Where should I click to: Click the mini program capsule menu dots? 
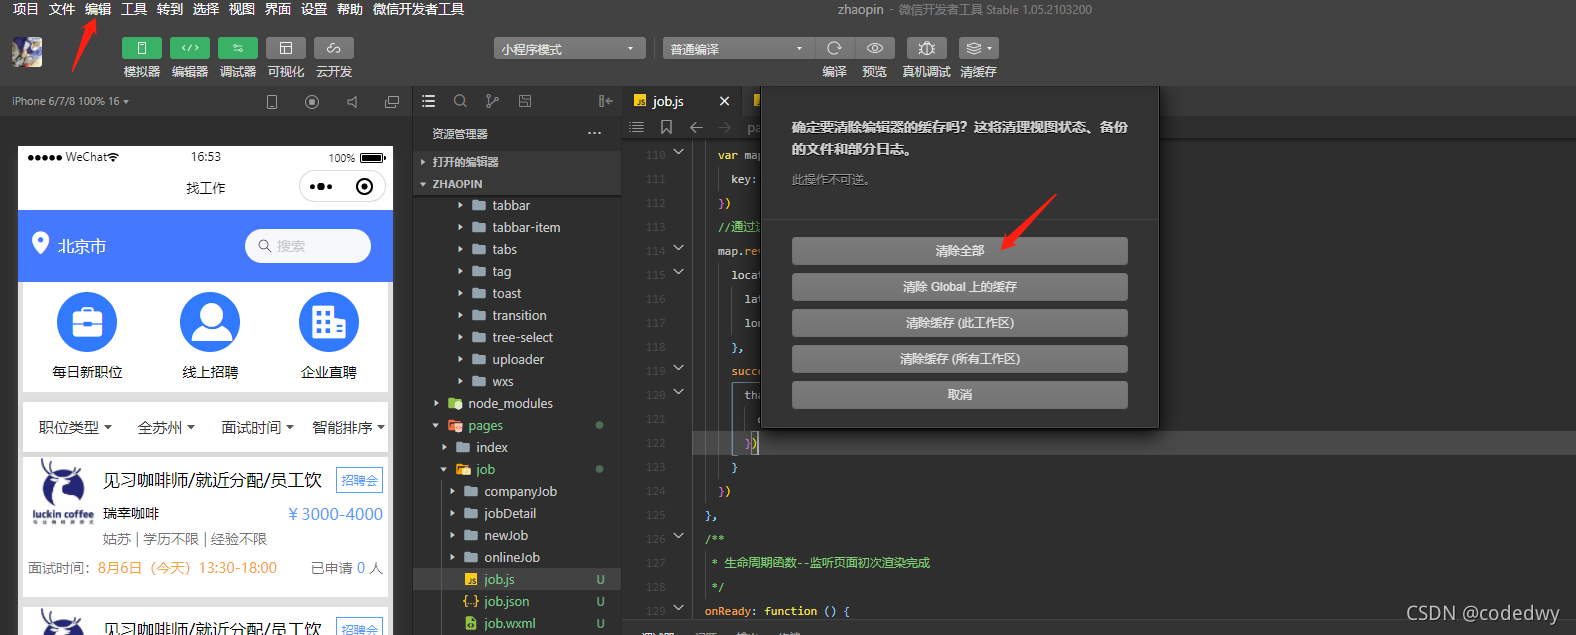321,186
